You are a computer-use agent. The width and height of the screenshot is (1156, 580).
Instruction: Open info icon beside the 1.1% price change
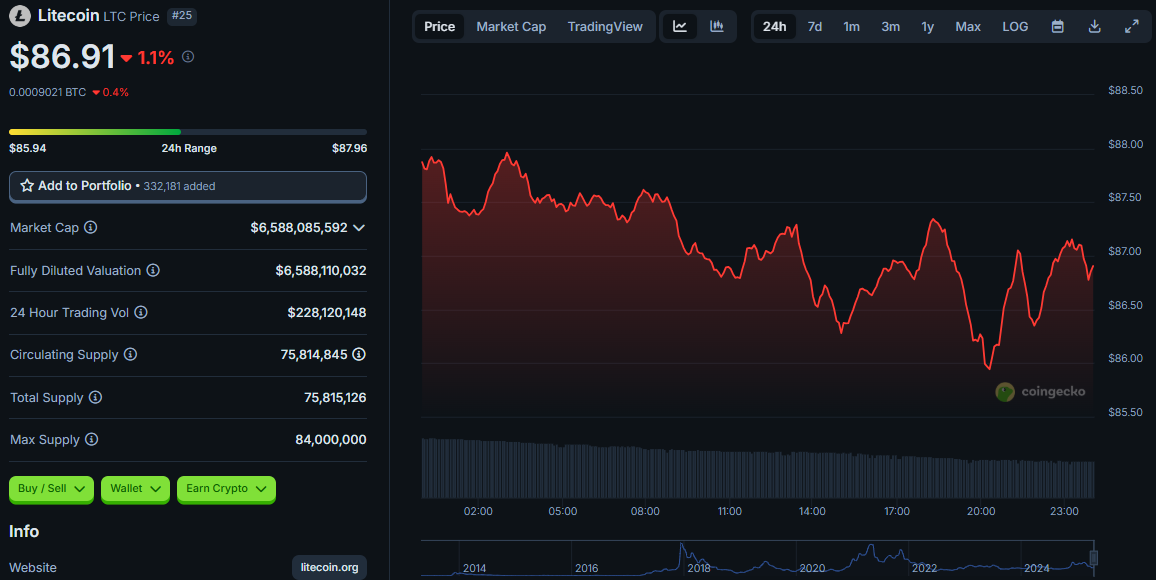188,57
